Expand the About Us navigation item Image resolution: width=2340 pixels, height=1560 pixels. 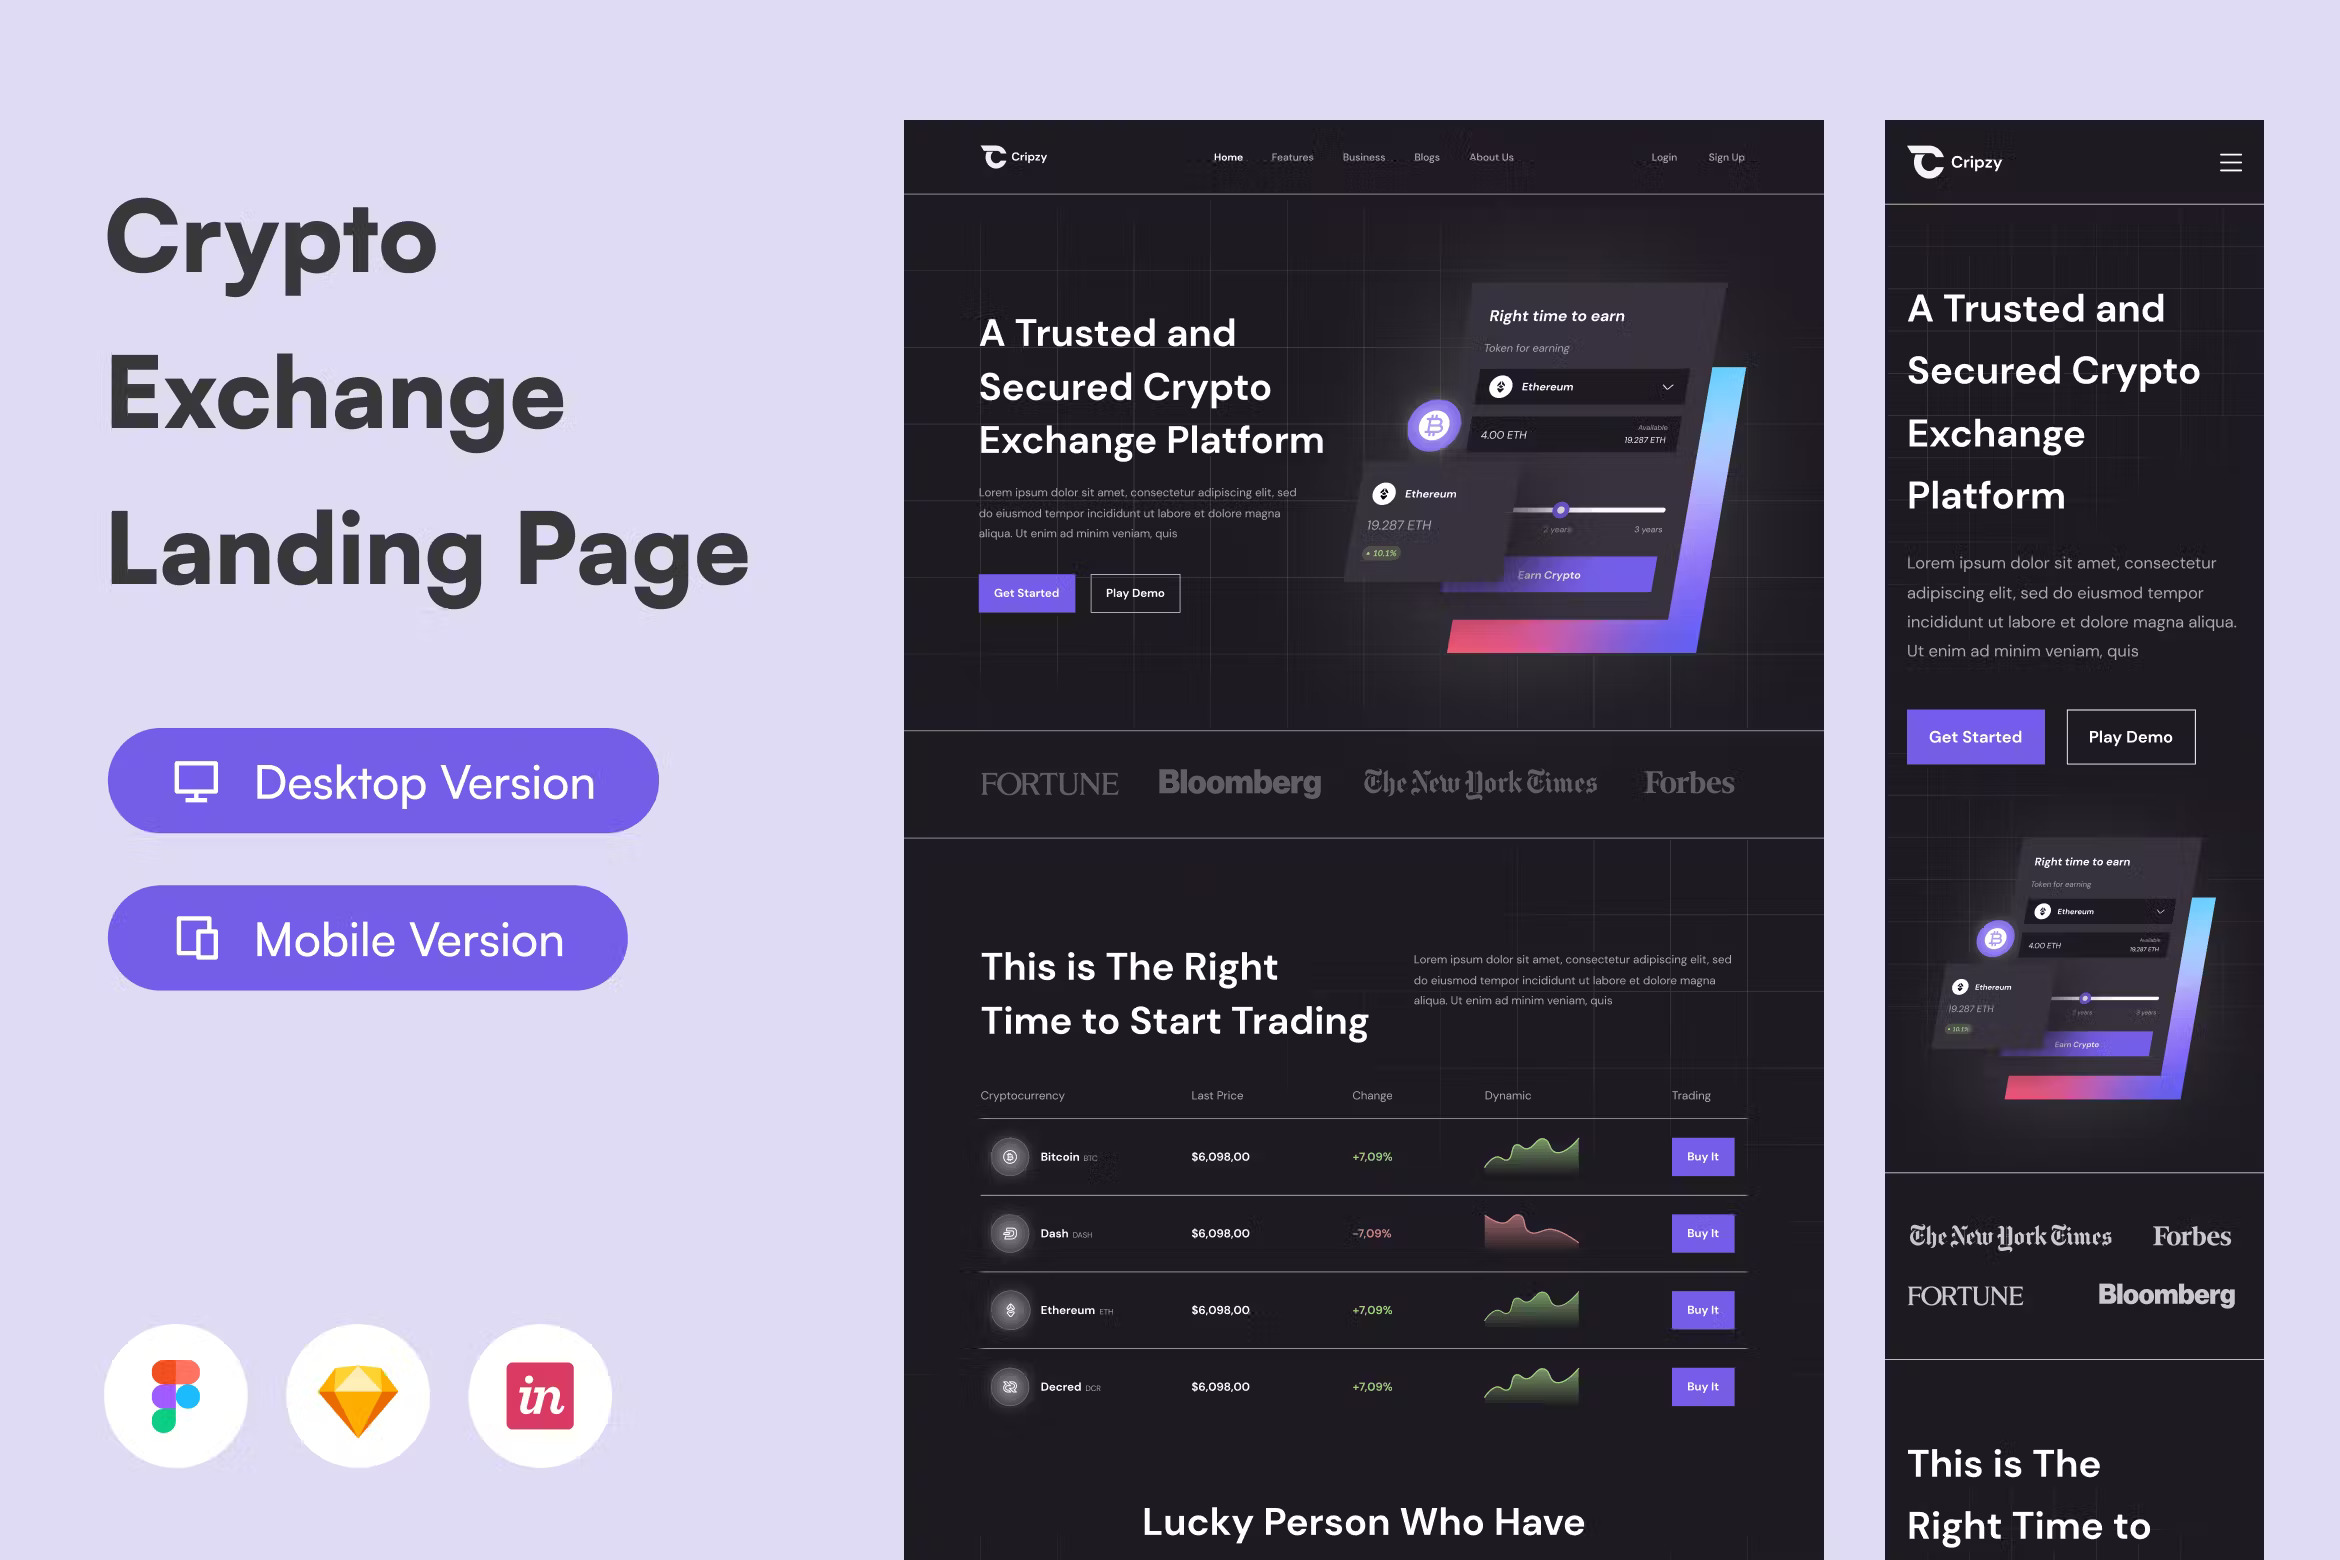coord(1490,157)
